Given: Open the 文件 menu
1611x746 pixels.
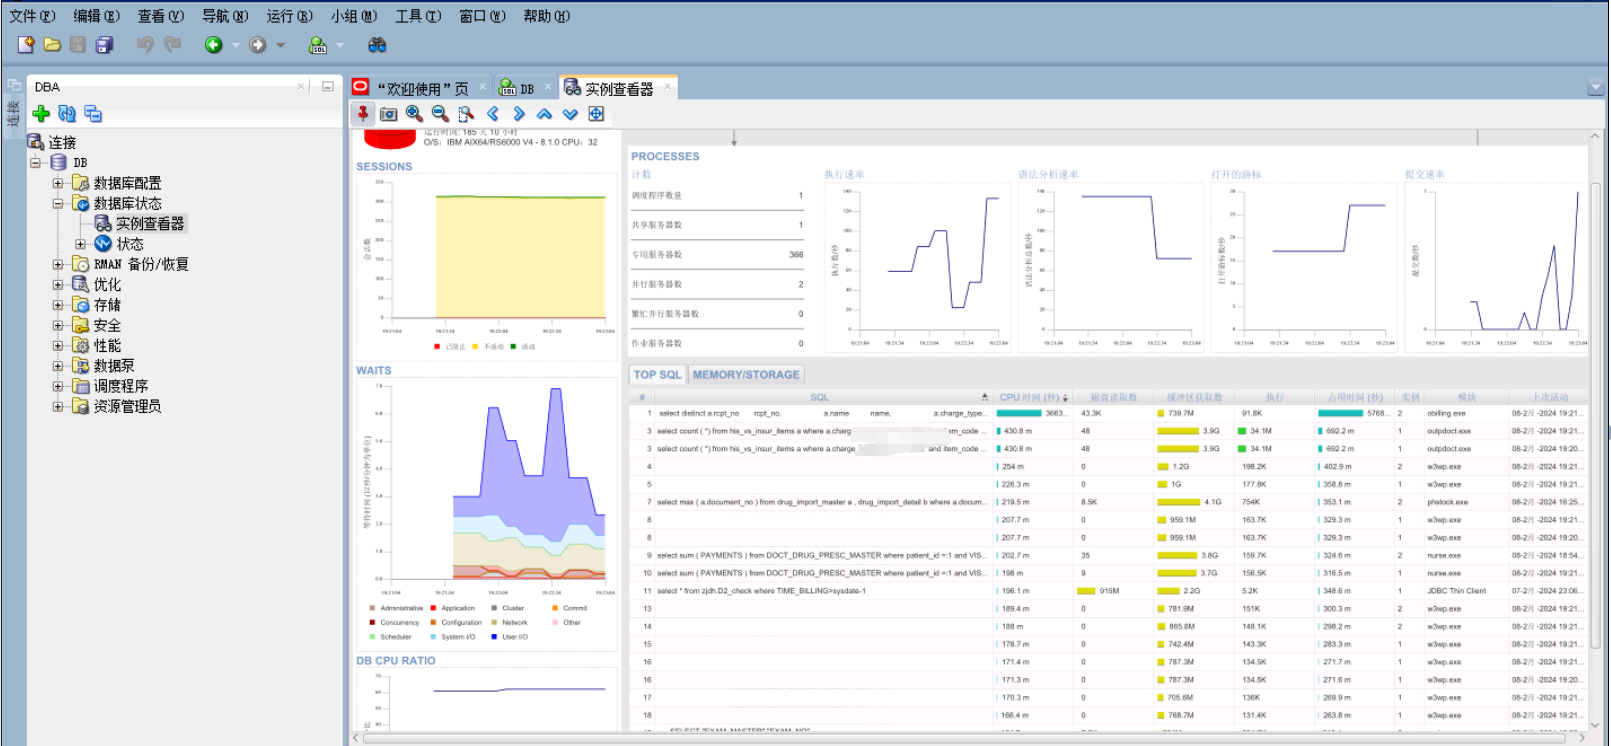Looking at the screenshot, I should 32,16.
